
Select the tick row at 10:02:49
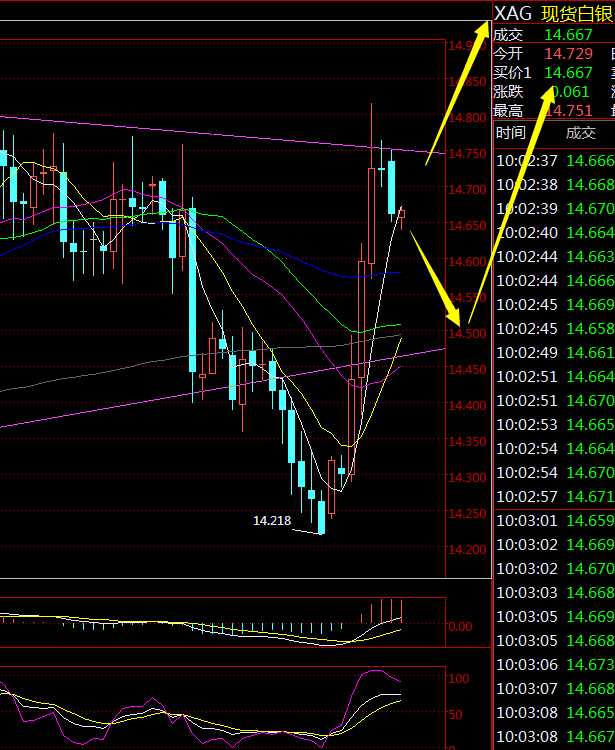(x=555, y=353)
